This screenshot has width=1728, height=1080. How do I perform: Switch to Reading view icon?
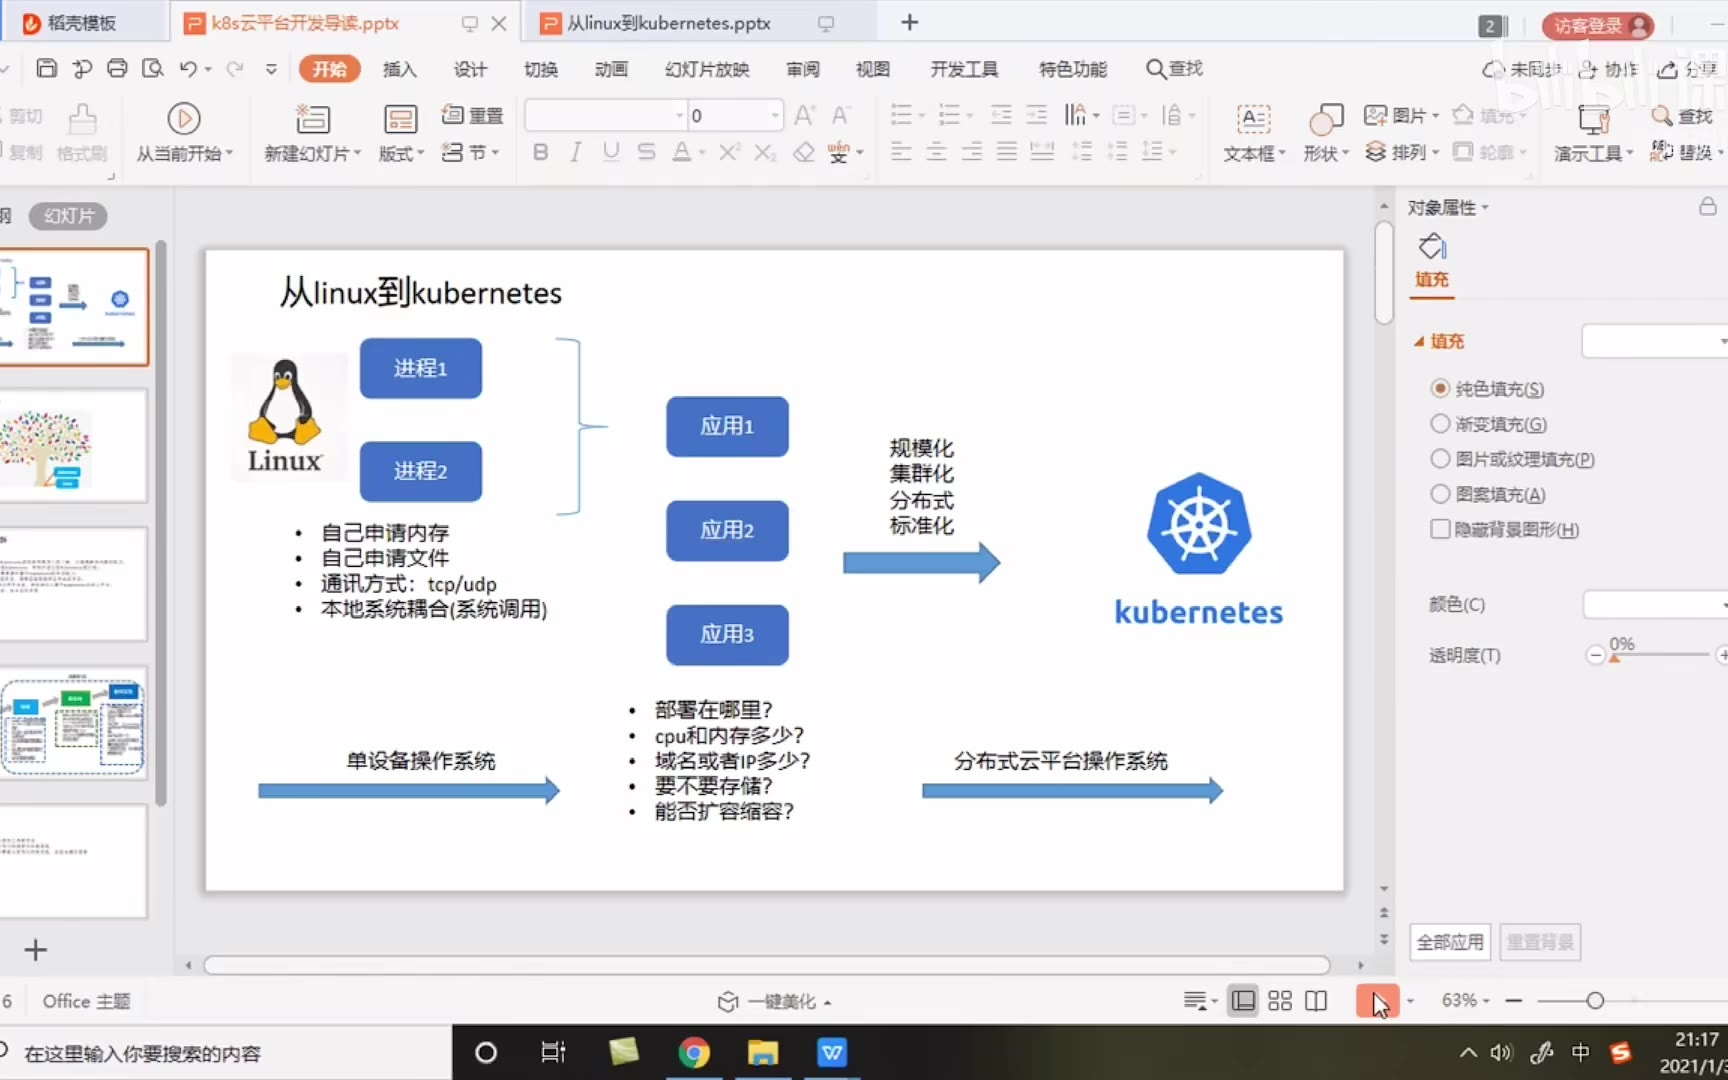pos(1316,1001)
